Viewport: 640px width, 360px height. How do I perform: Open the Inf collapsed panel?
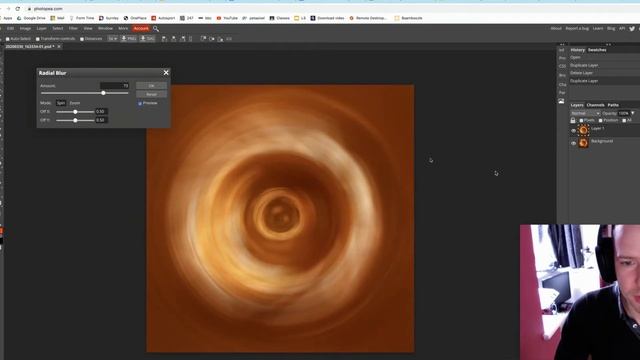(x=562, y=50)
